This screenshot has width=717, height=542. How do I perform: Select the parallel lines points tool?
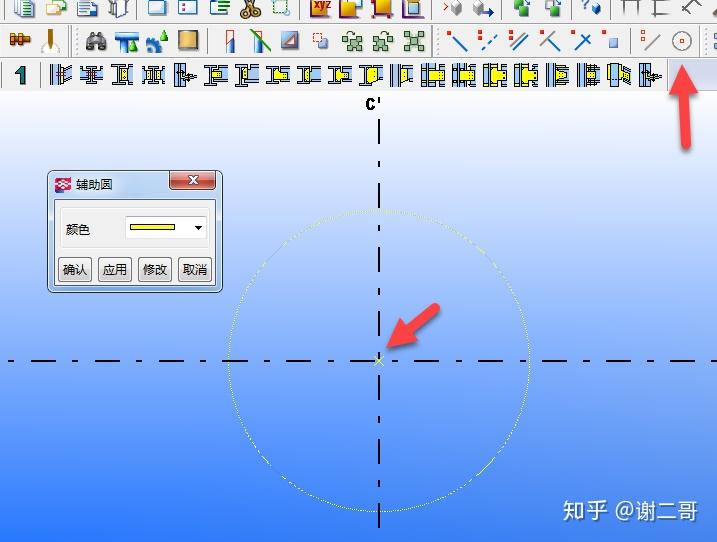518,41
